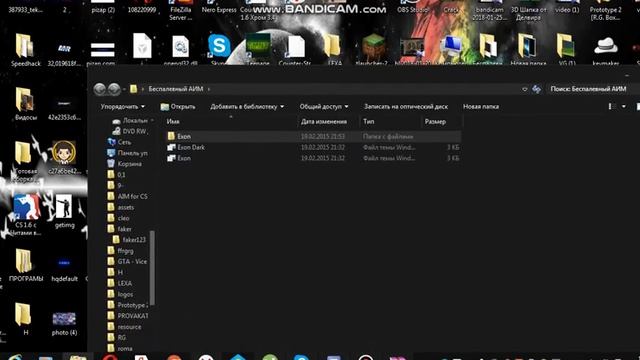Open the ПРОГРАМЫ desktop folder

pyautogui.click(x=25, y=265)
